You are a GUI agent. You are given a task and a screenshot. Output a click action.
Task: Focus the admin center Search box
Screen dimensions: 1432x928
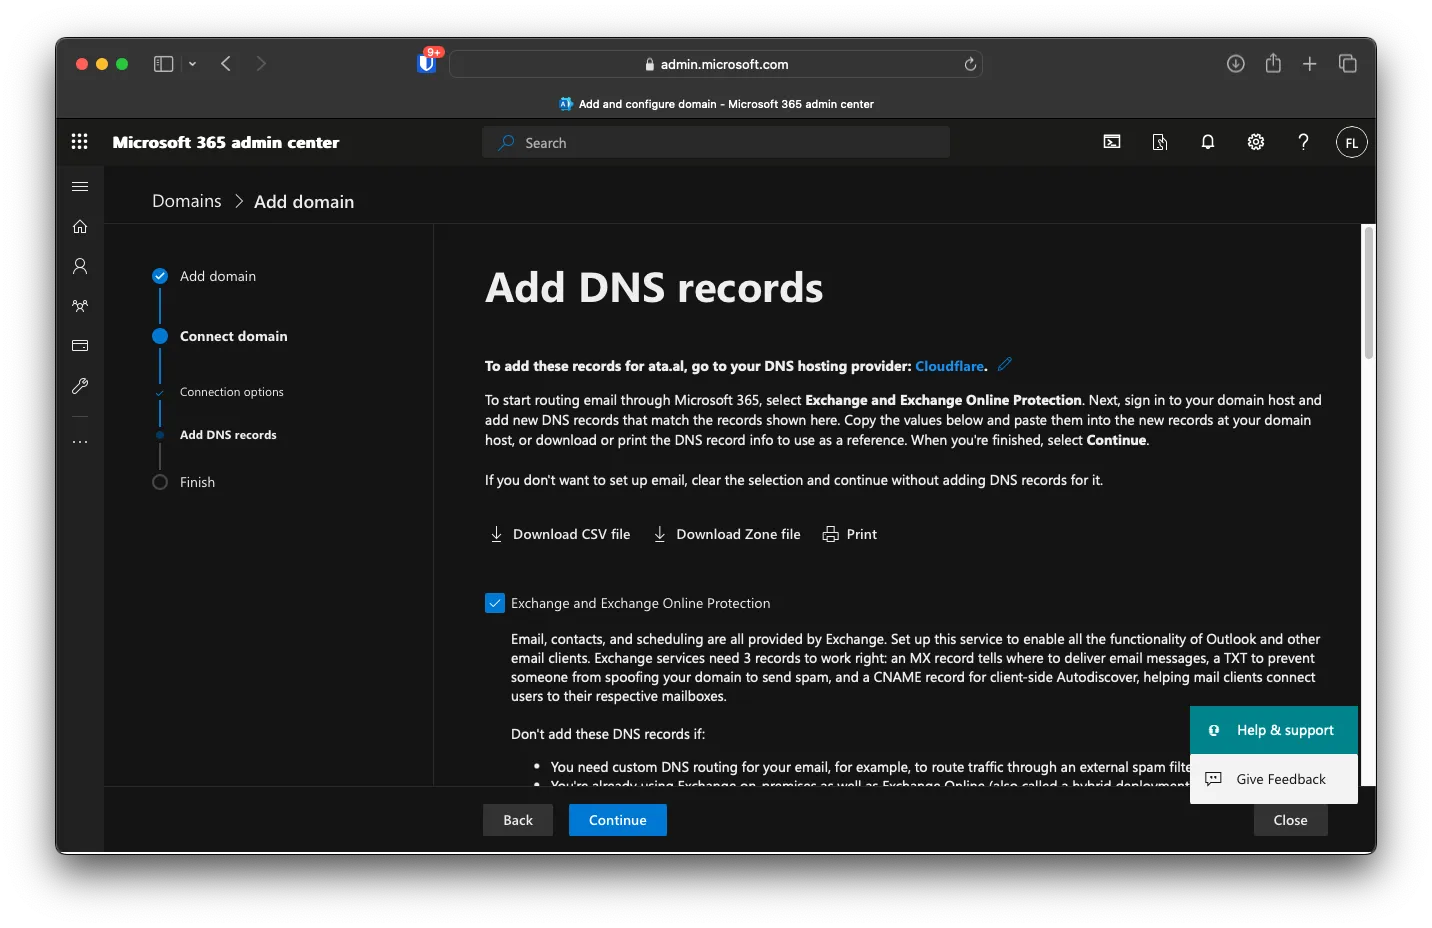click(716, 143)
